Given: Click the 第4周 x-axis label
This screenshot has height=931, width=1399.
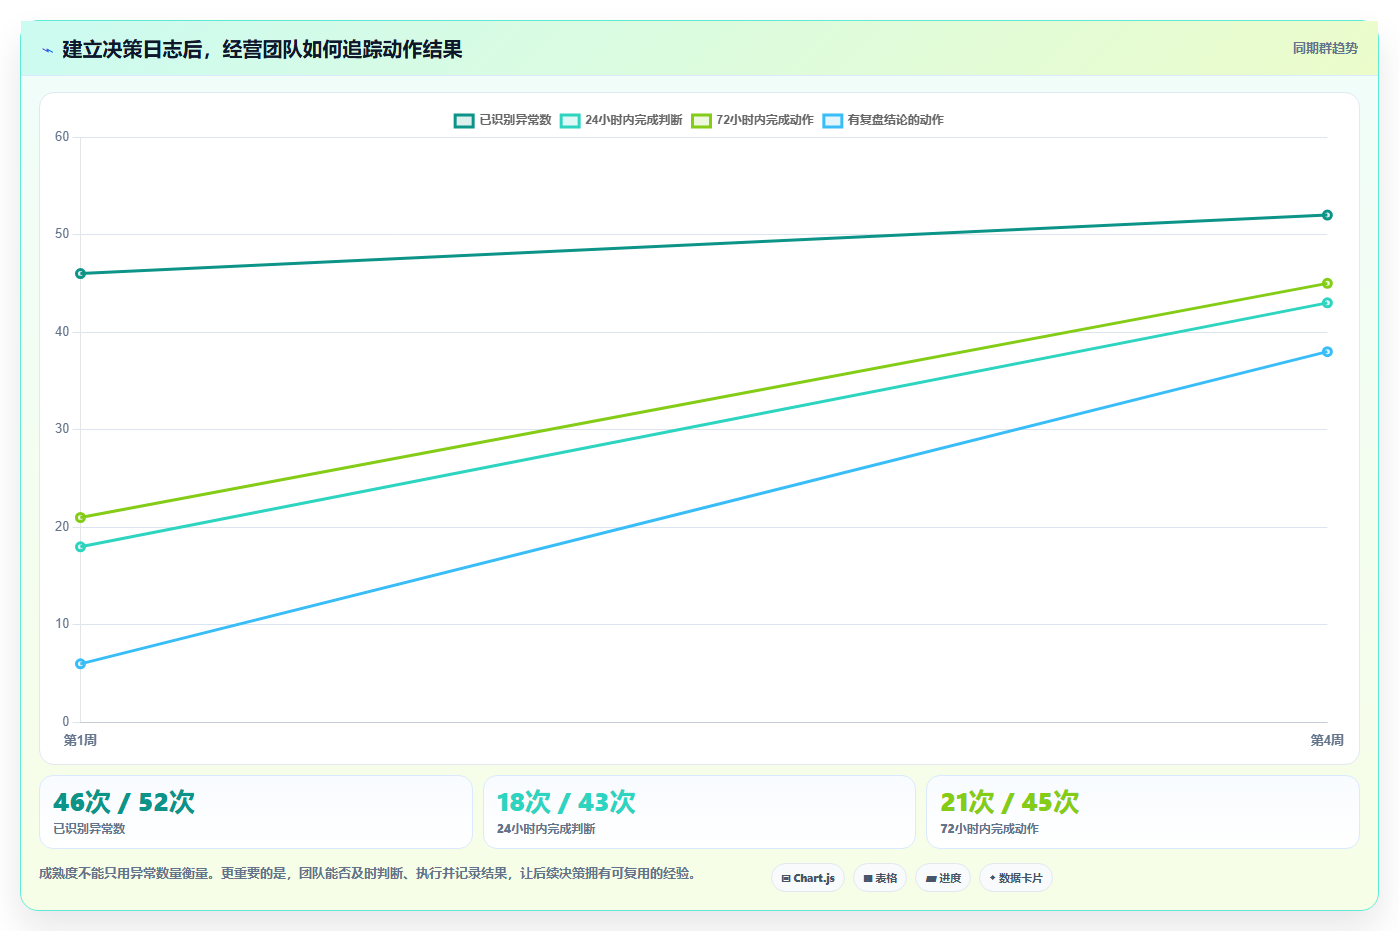Looking at the screenshot, I should [1327, 740].
